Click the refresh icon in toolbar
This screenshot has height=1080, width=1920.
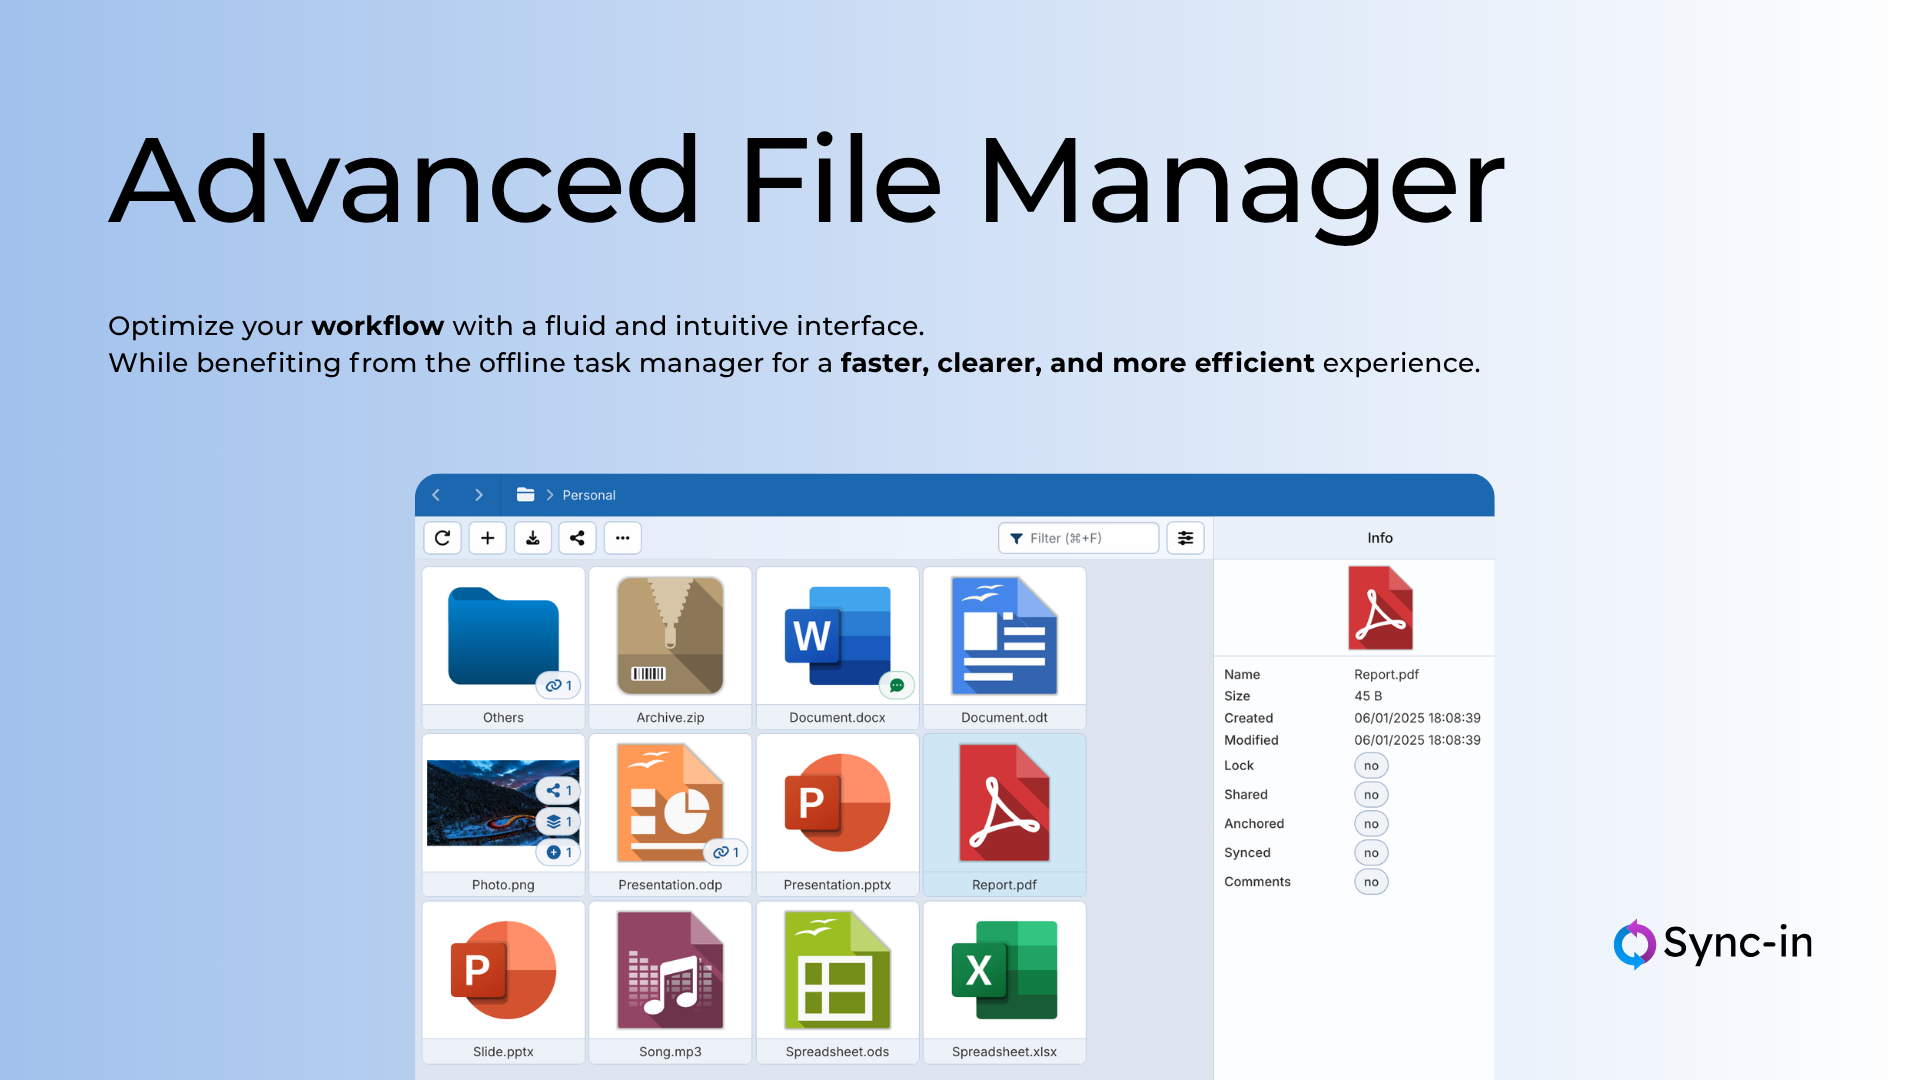[442, 538]
